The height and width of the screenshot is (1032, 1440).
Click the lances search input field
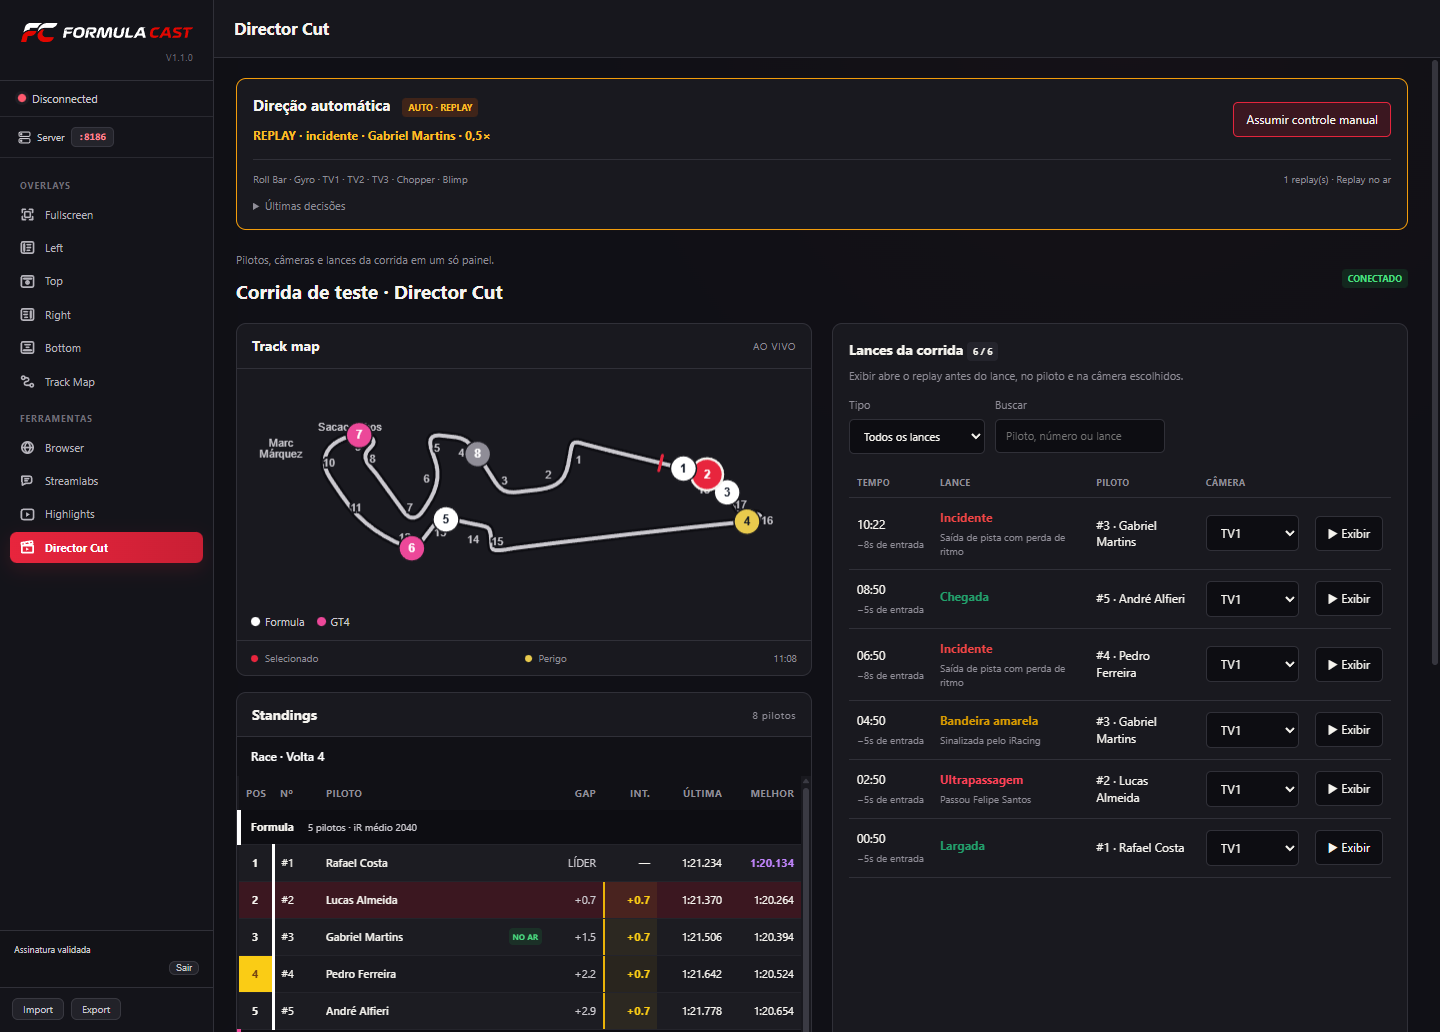point(1080,437)
